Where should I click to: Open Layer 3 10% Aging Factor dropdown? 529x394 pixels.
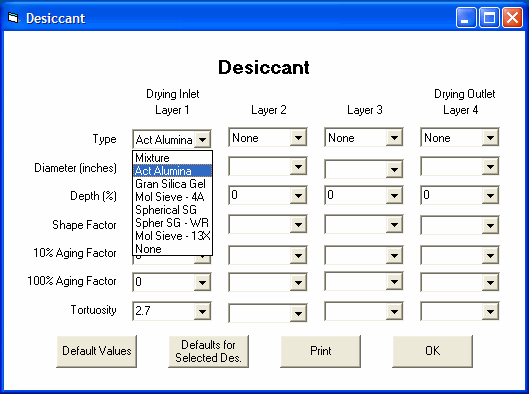(394, 256)
